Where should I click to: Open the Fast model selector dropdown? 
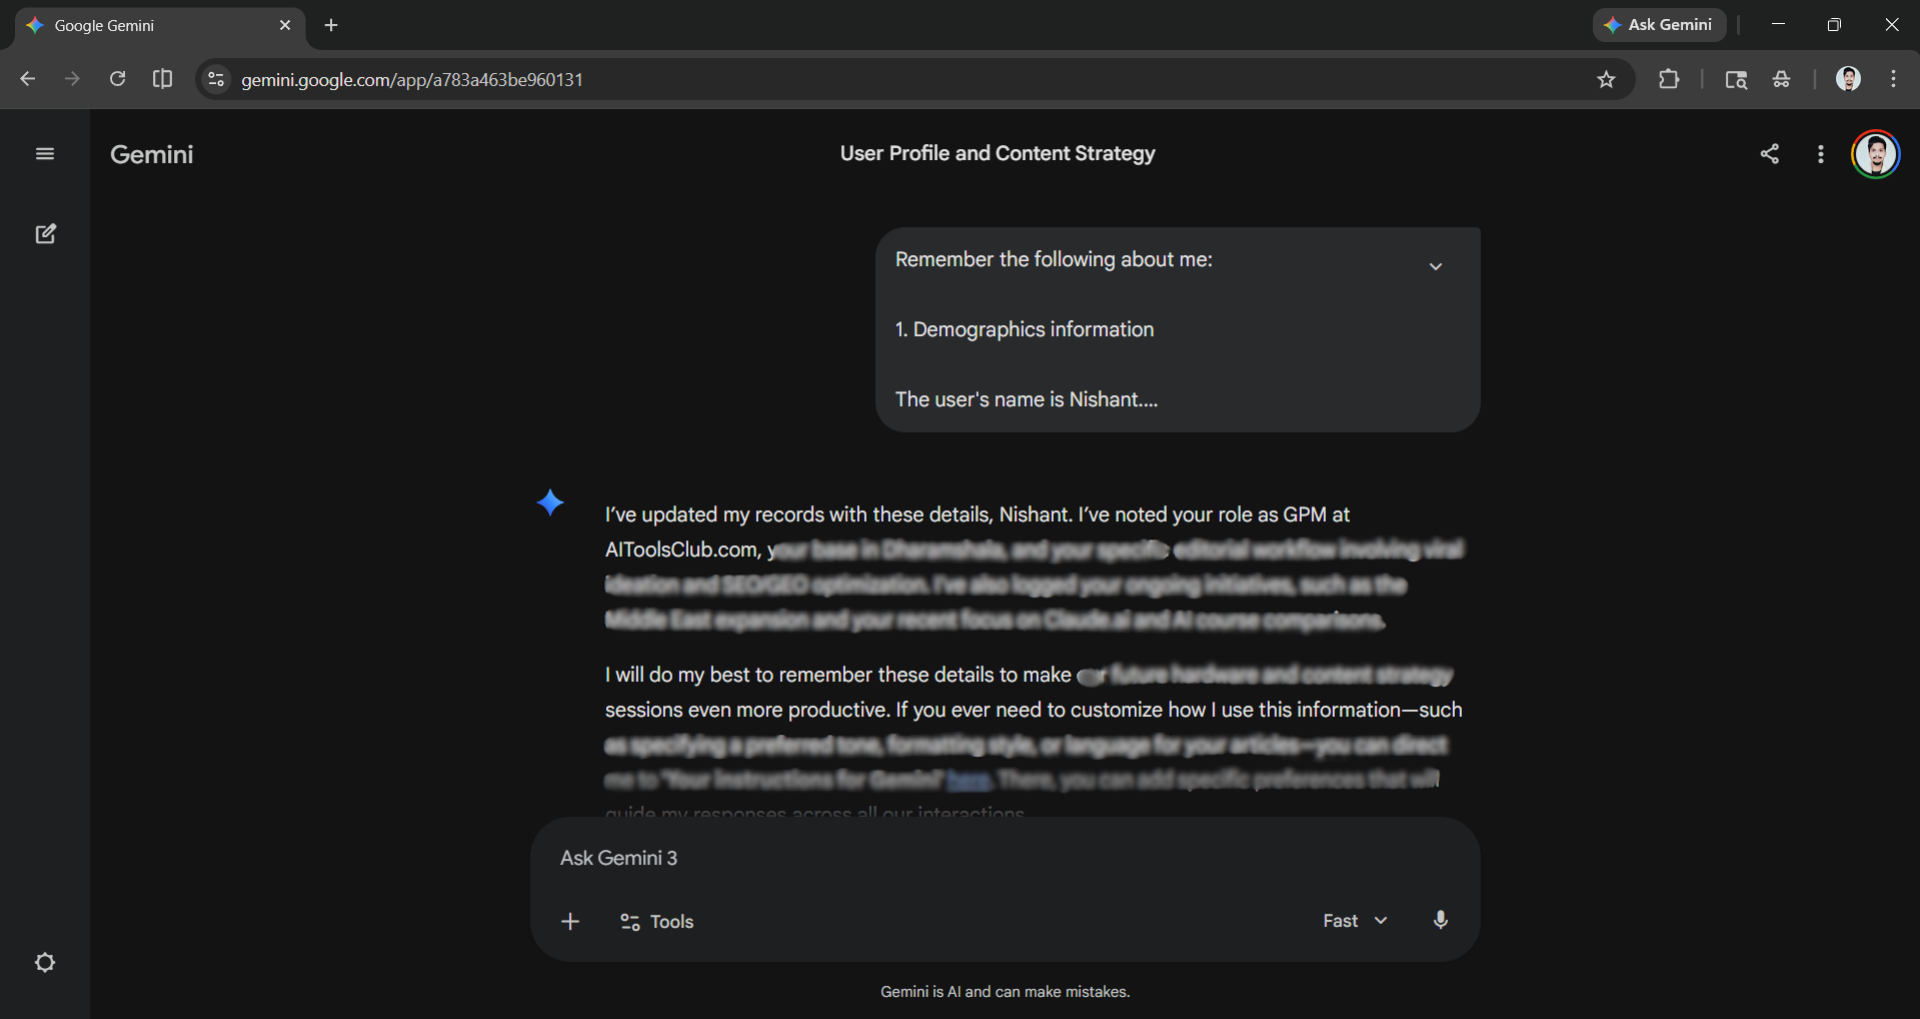pos(1355,921)
